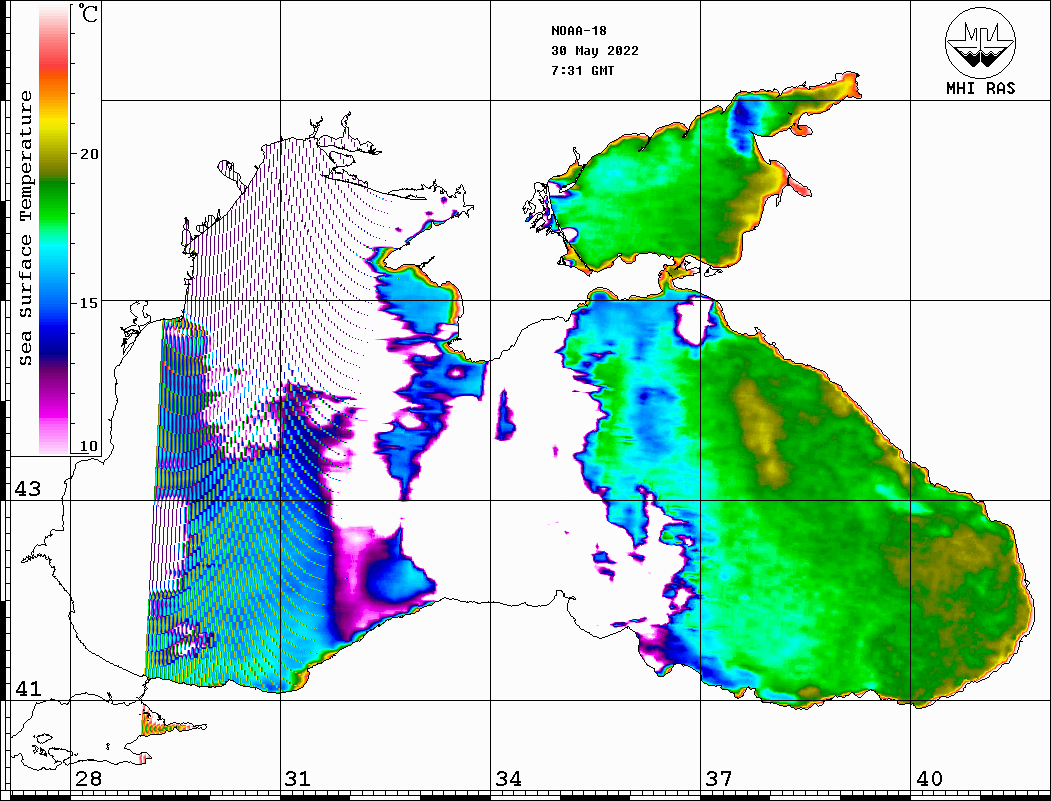
Task: Click the MHI RAS circular logo
Action: 981,42
